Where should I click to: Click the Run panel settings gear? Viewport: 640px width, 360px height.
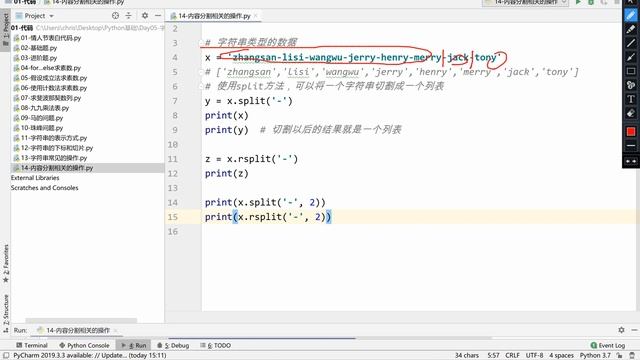pyautogui.click(x=621, y=330)
